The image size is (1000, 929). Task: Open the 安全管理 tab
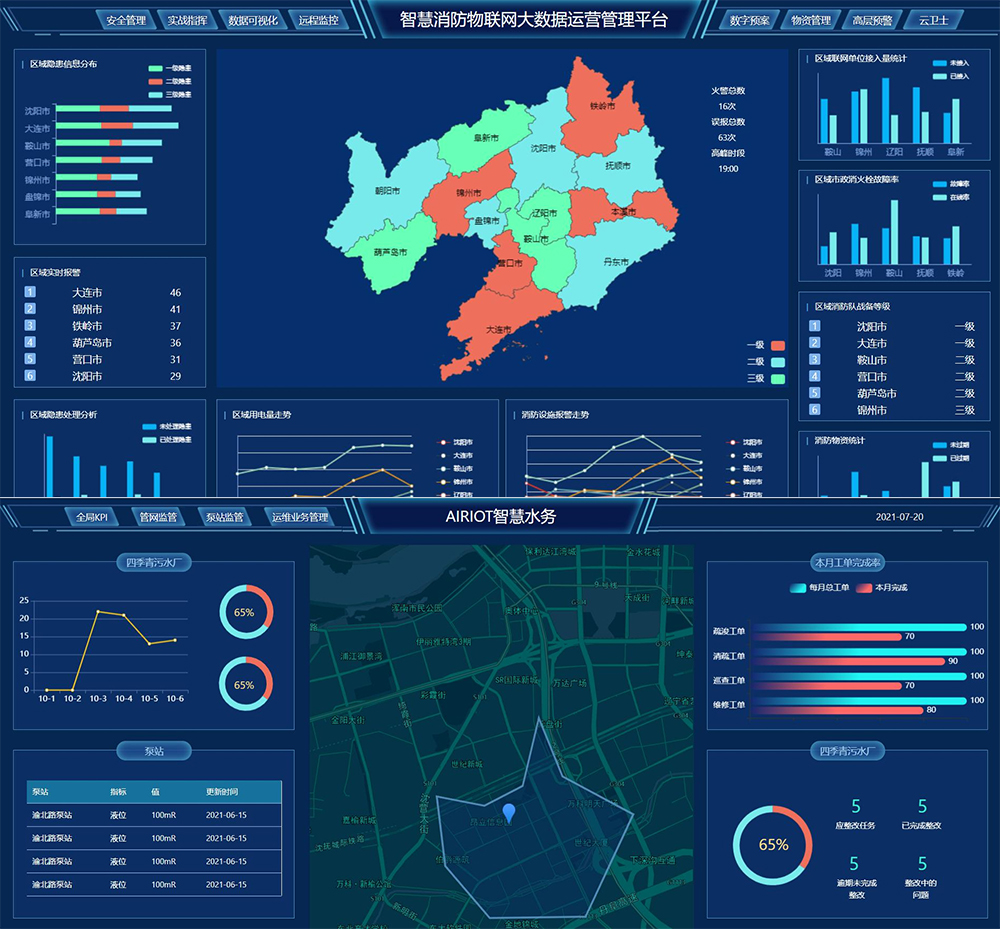click(x=125, y=20)
